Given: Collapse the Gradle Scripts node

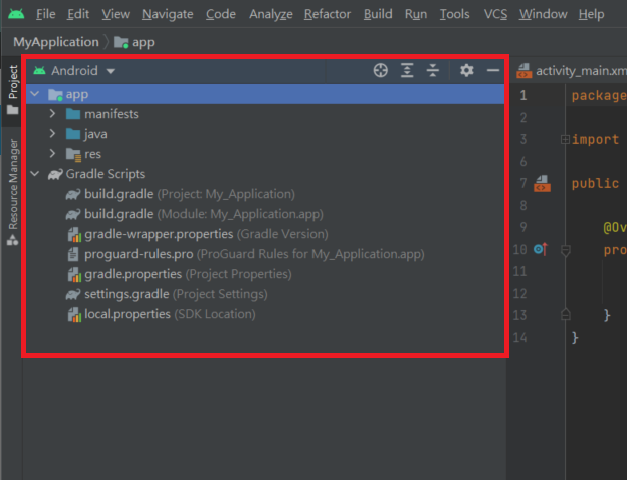Looking at the screenshot, I should click(35, 174).
